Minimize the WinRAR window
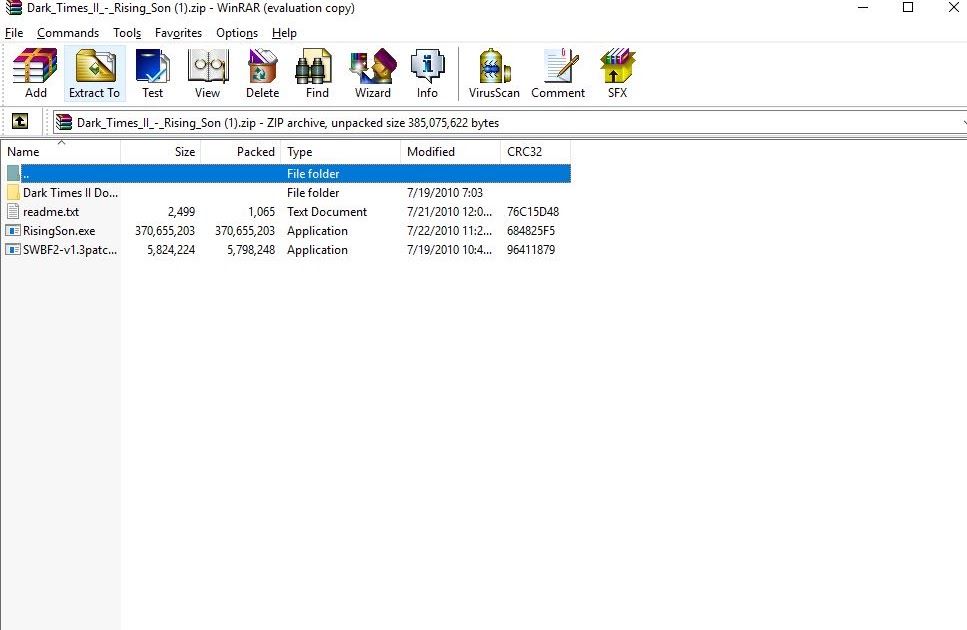Viewport: 967px width, 630px height. point(863,7)
